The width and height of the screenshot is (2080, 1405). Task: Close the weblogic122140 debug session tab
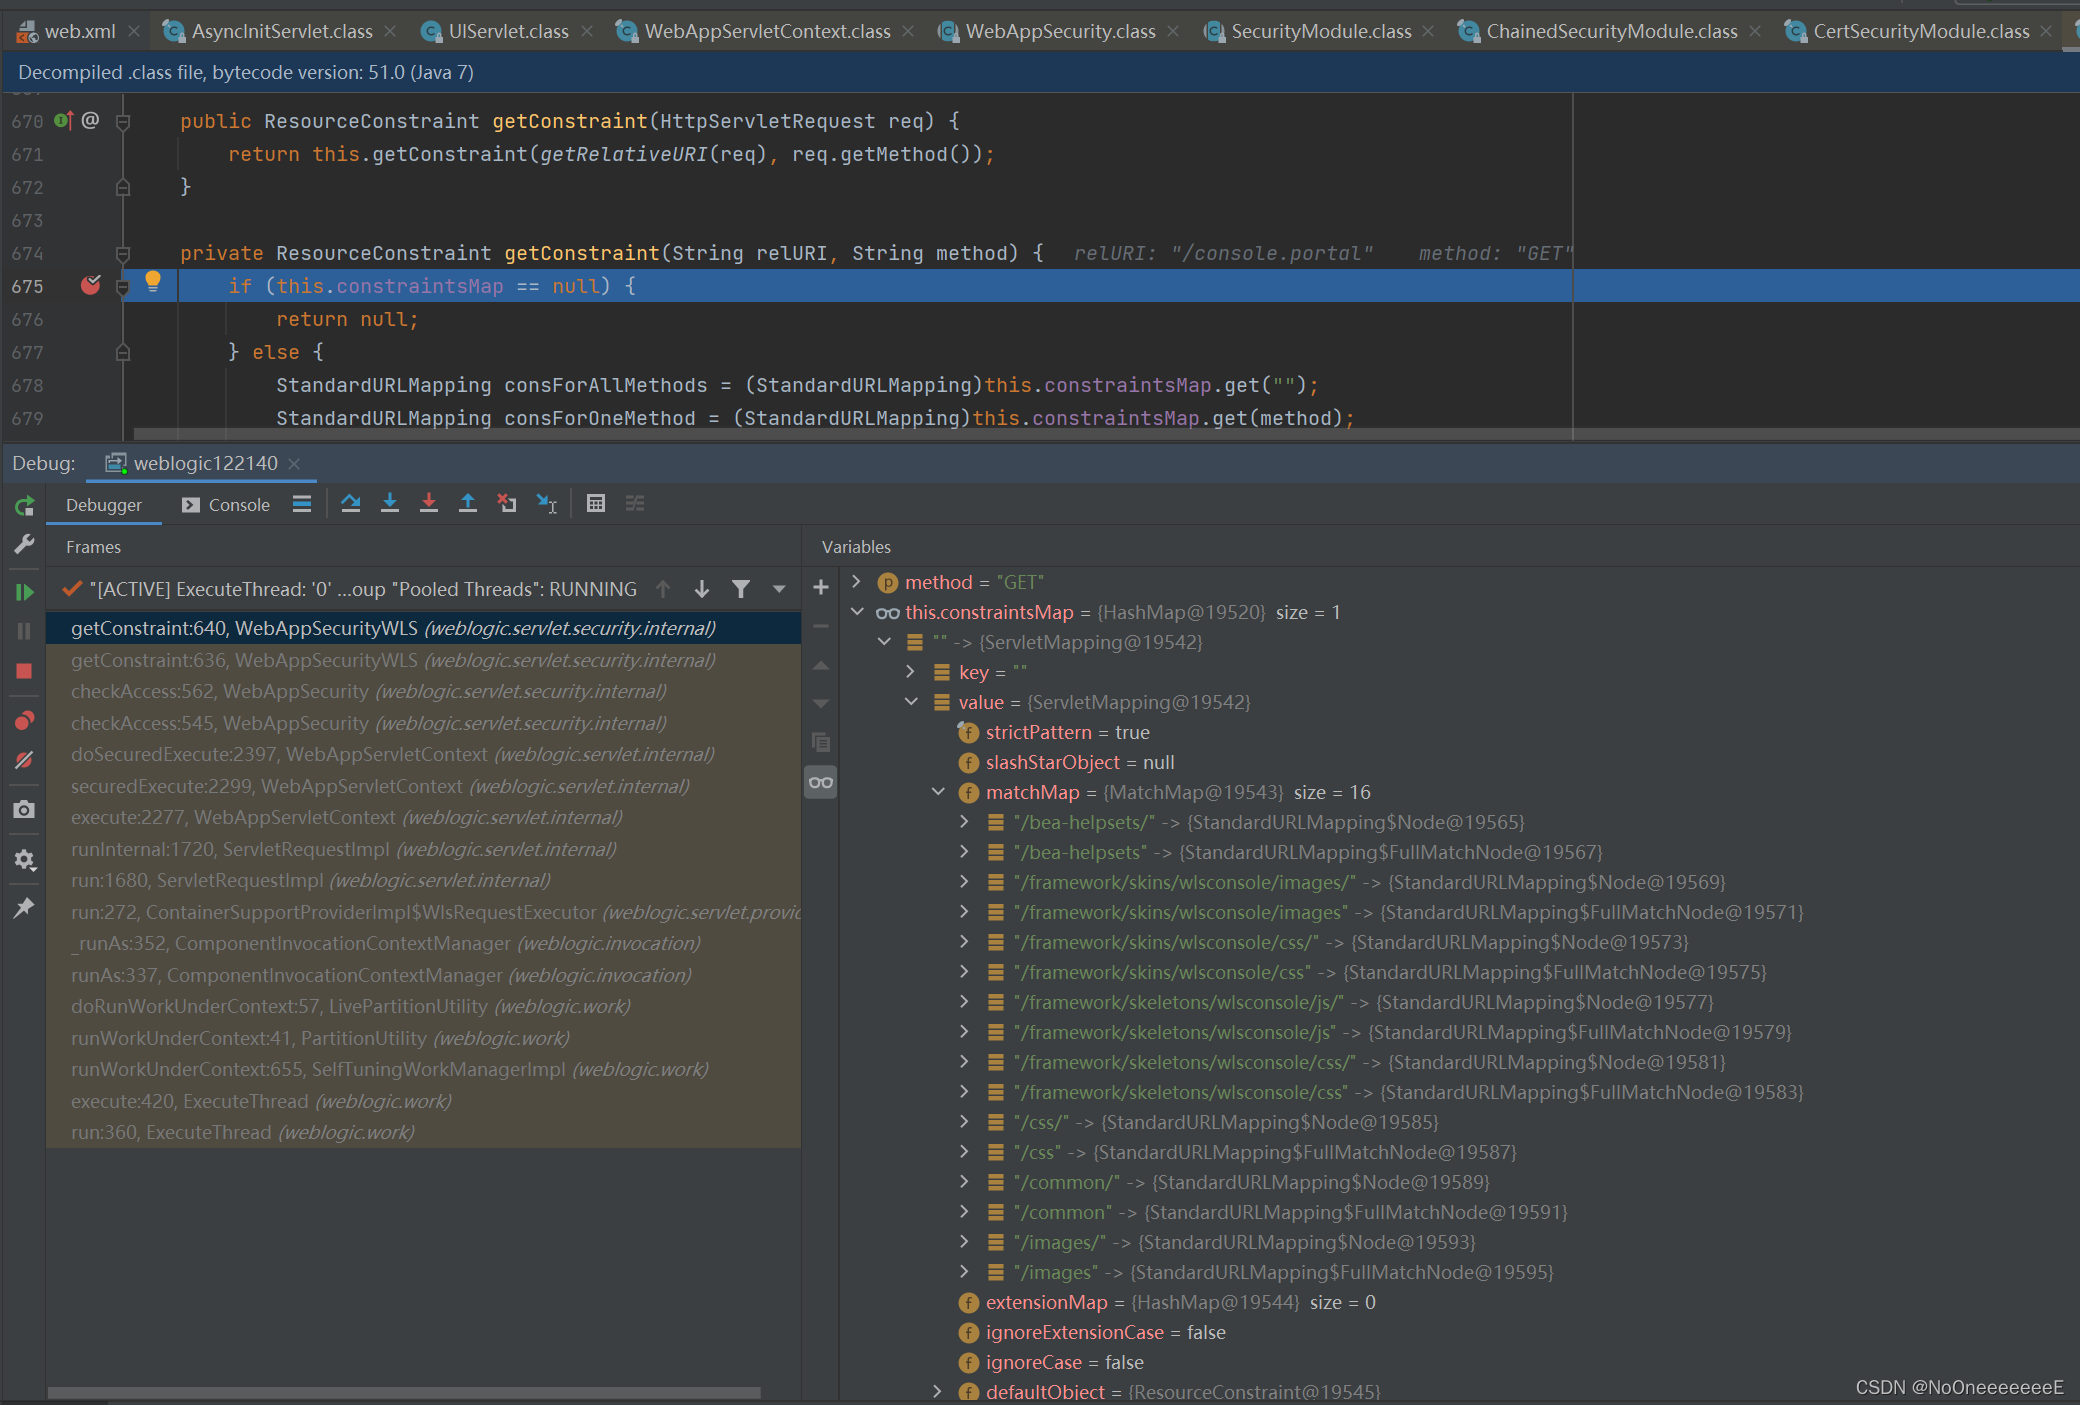click(294, 463)
